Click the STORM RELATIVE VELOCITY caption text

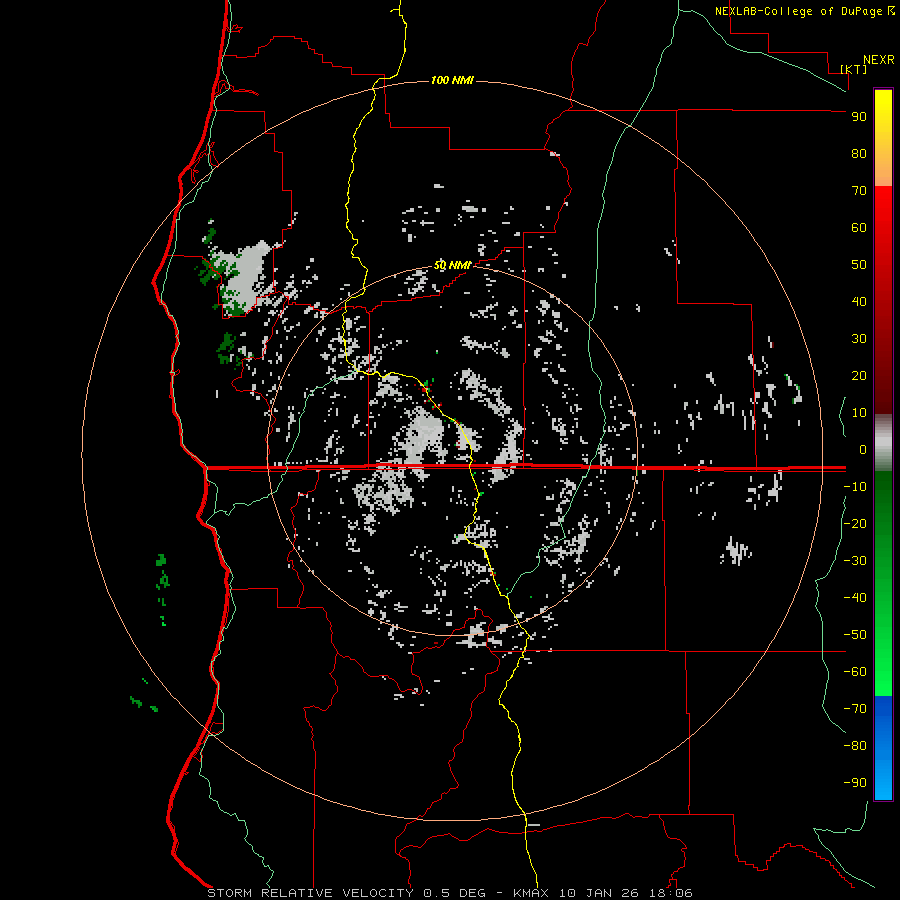click(x=310, y=893)
